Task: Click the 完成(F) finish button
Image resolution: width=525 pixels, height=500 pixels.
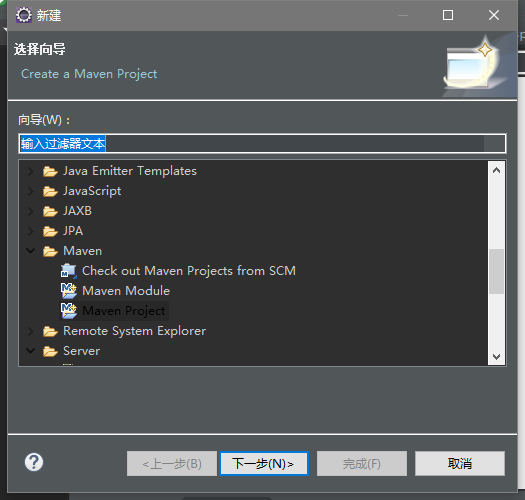Action: pyautogui.click(x=362, y=464)
